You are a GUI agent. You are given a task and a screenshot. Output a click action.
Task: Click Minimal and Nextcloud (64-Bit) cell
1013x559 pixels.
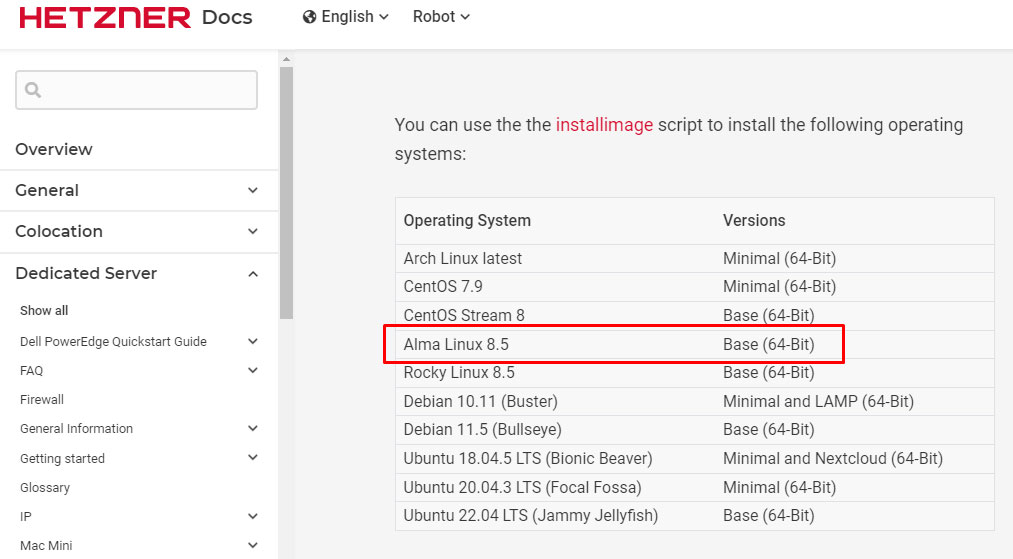833,459
